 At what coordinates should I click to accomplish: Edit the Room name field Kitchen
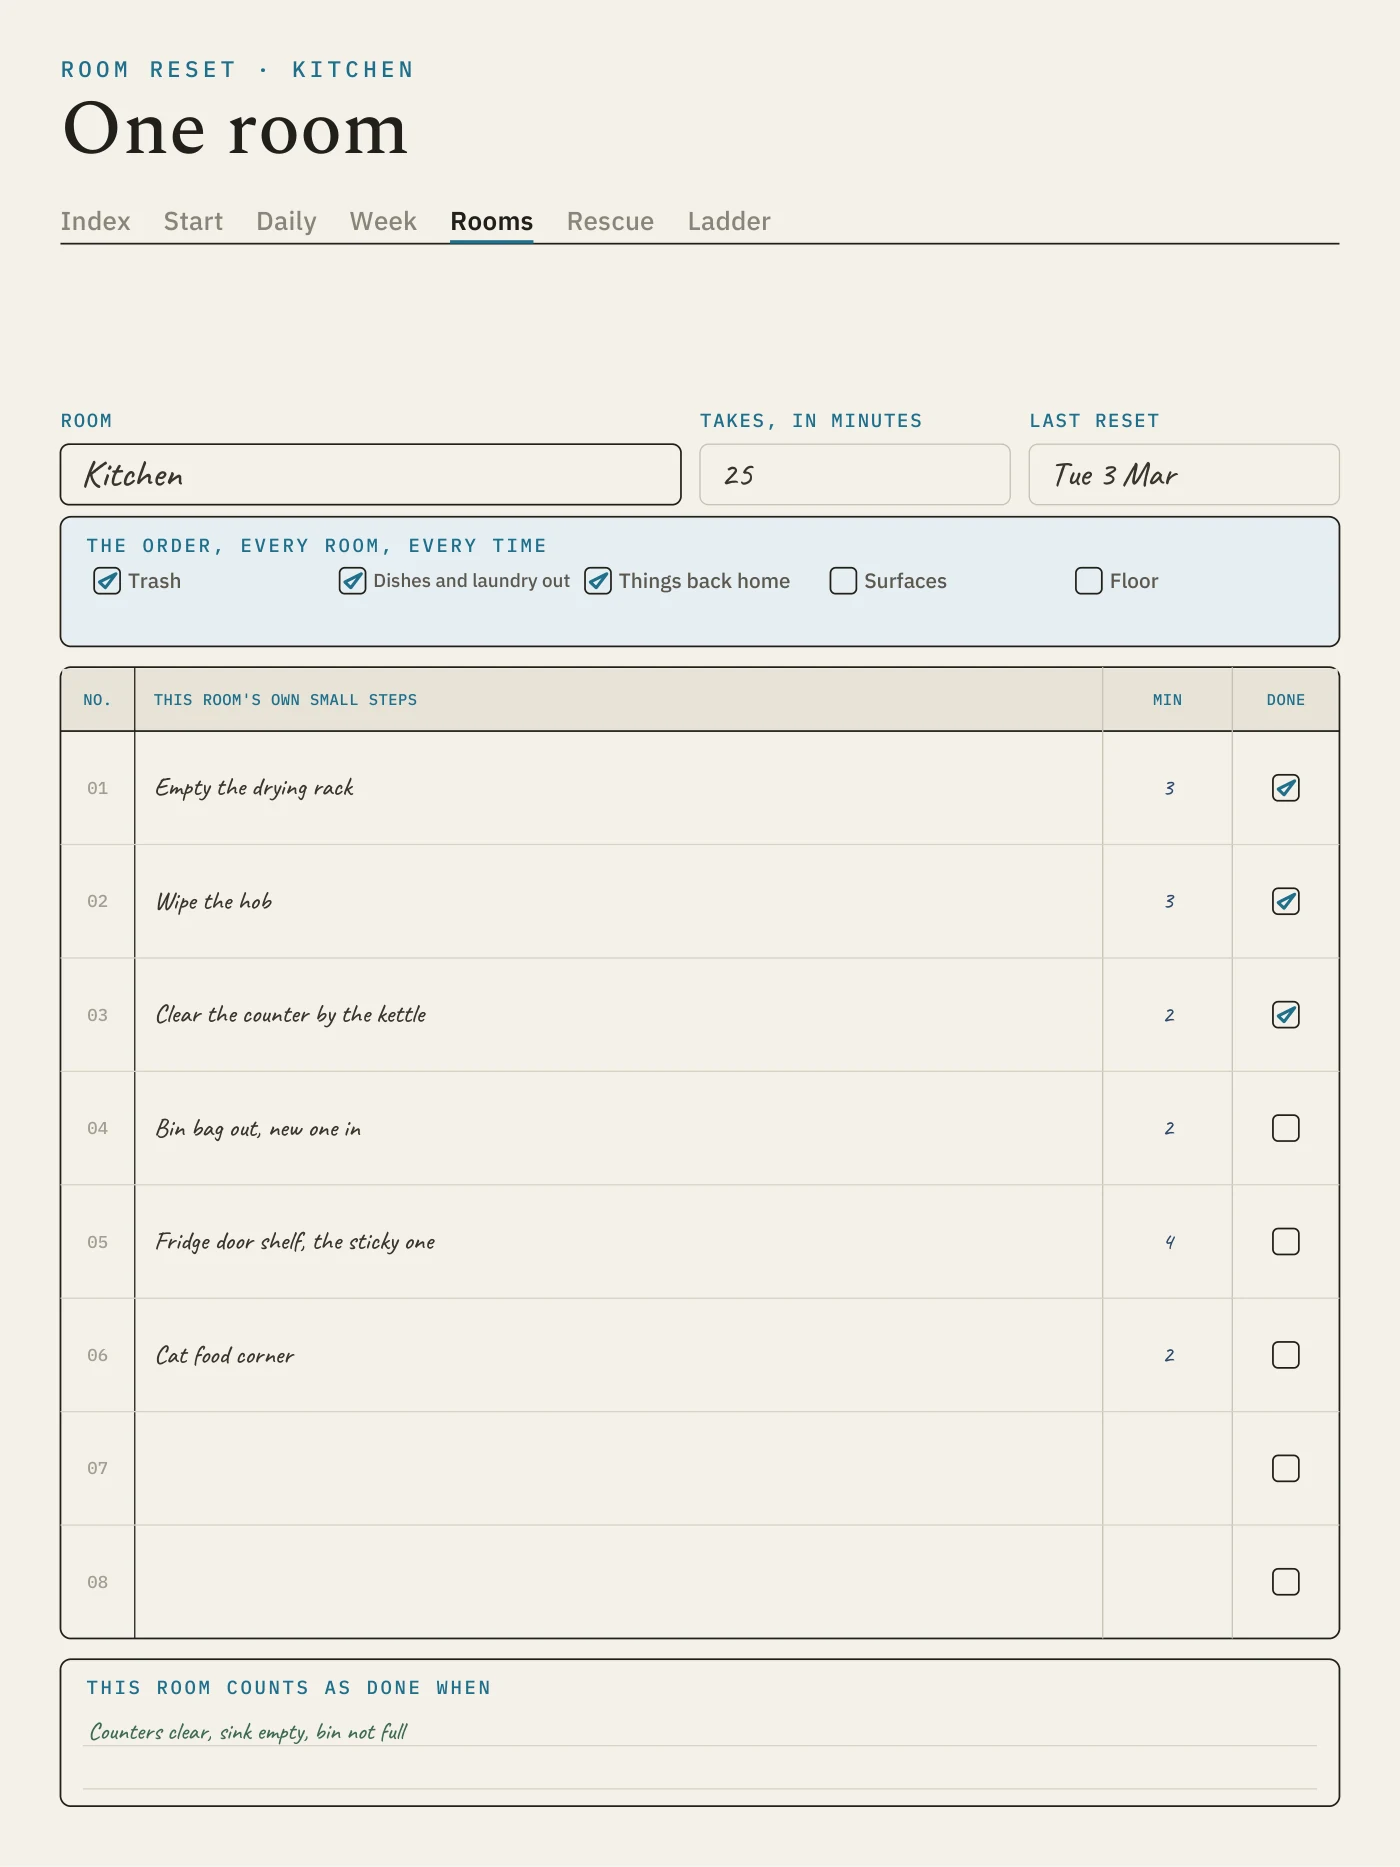coord(370,475)
